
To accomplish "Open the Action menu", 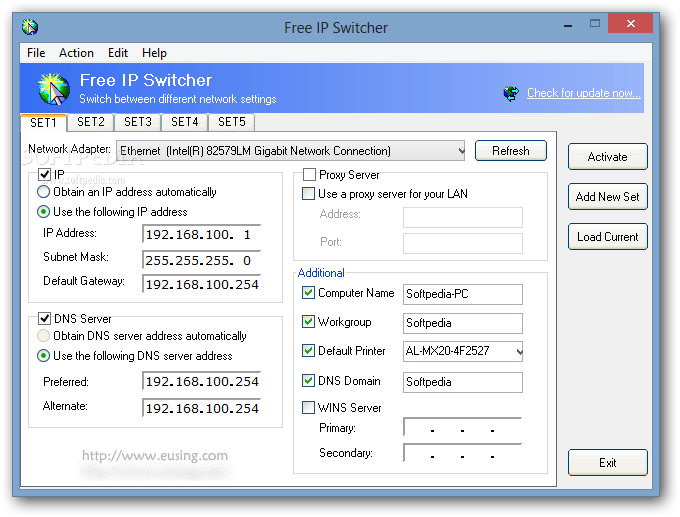I will tap(76, 53).
